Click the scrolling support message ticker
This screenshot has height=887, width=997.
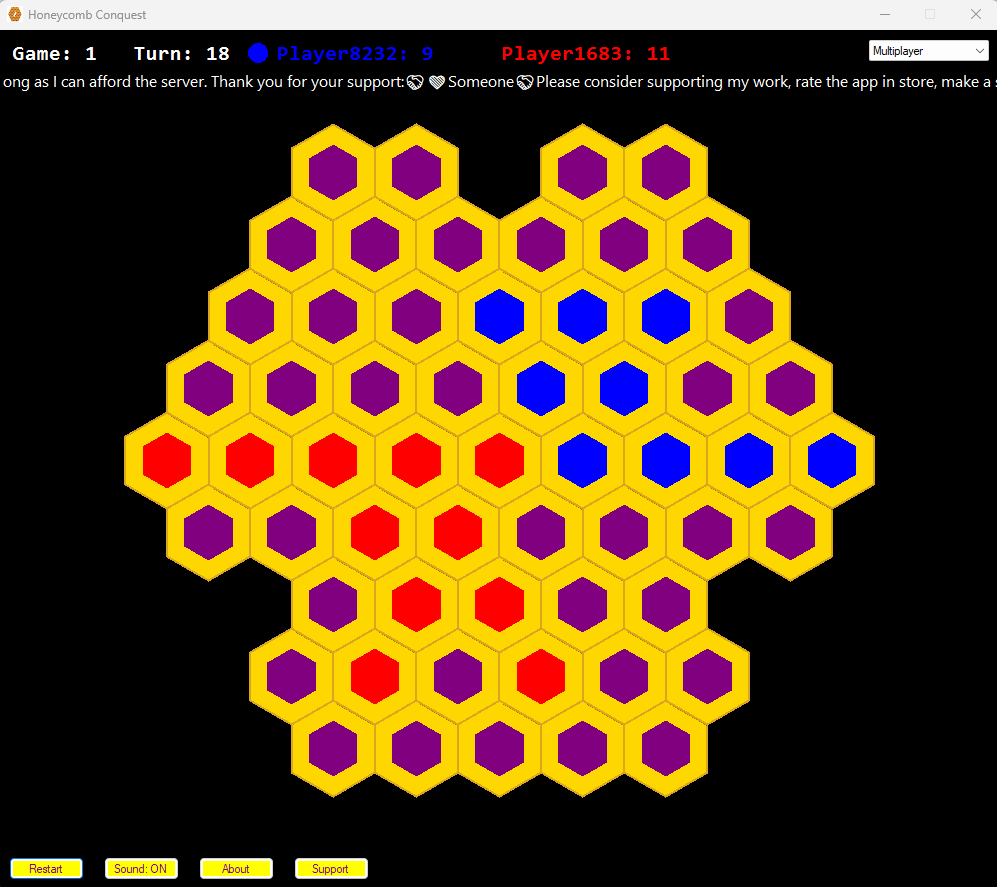(498, 82)
